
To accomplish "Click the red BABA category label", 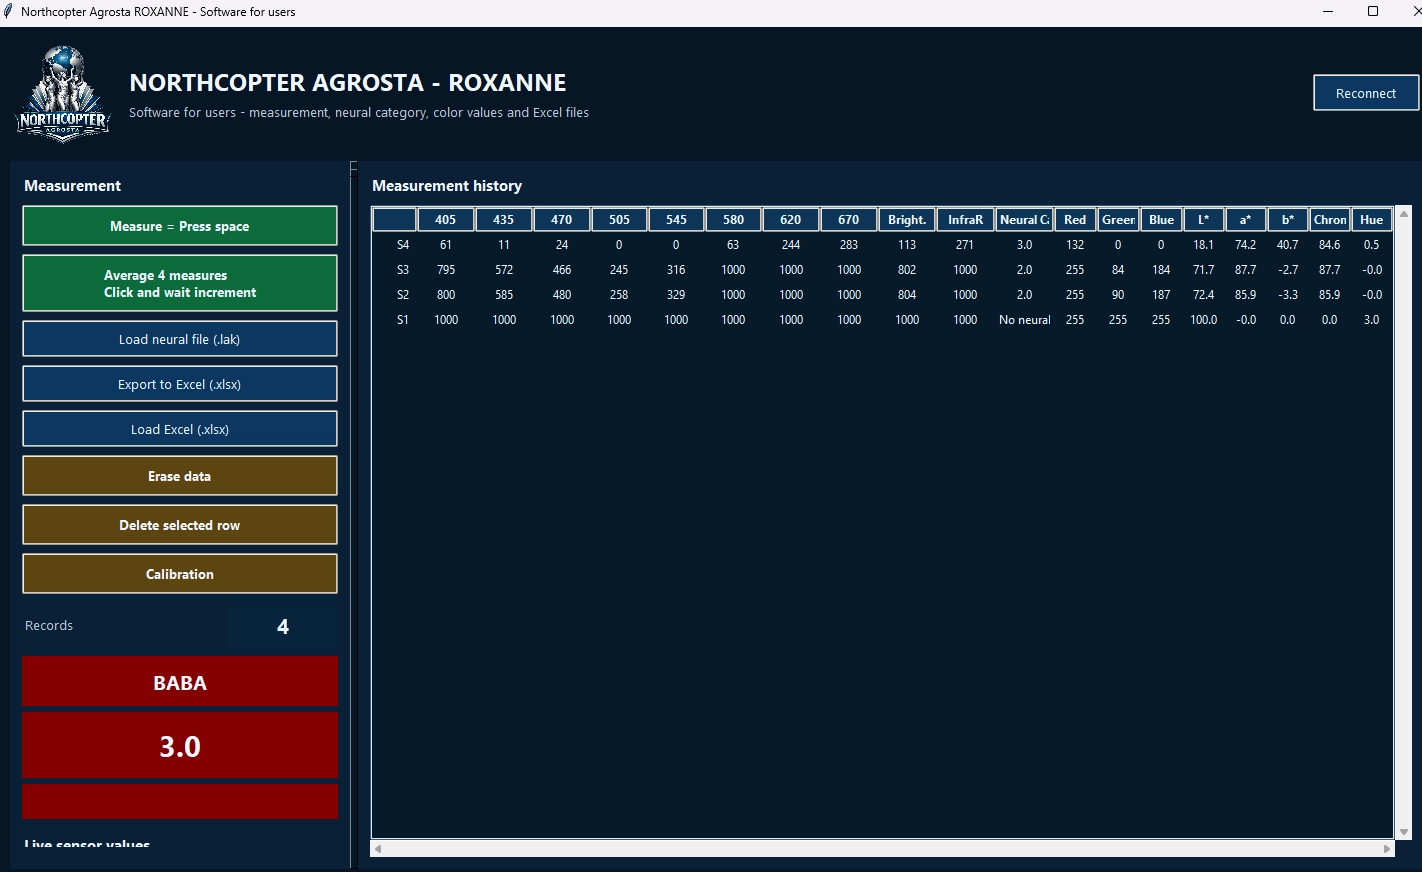I will (180, 683).
